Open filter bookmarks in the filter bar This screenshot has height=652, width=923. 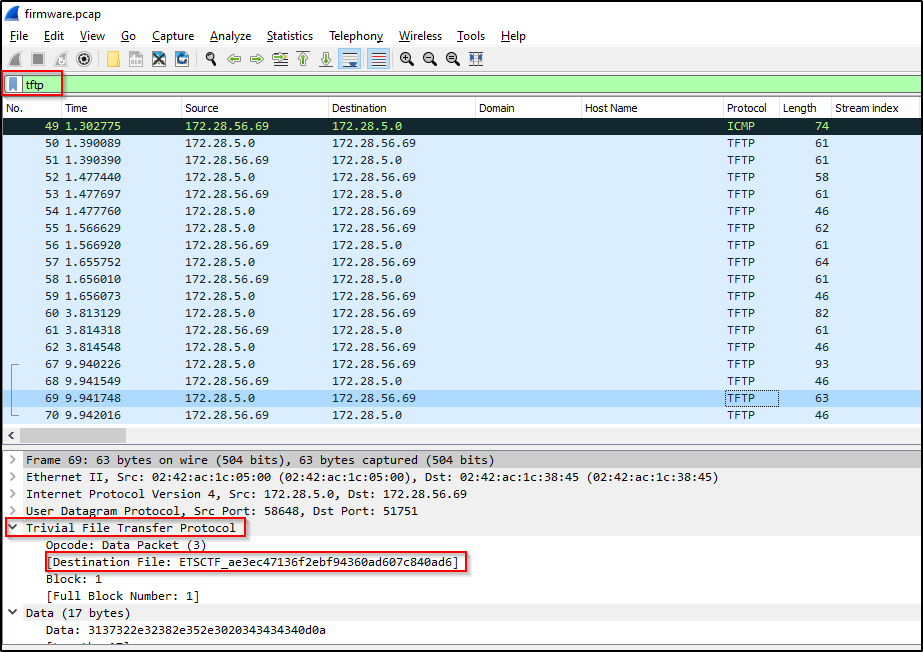(12, 84)
